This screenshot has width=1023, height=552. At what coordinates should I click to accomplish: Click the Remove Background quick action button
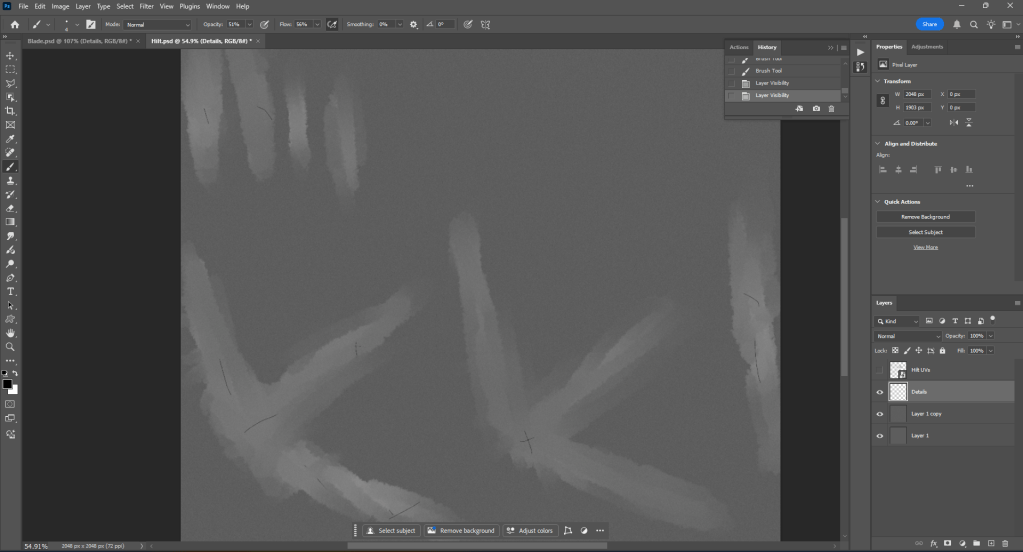point(925,217)
